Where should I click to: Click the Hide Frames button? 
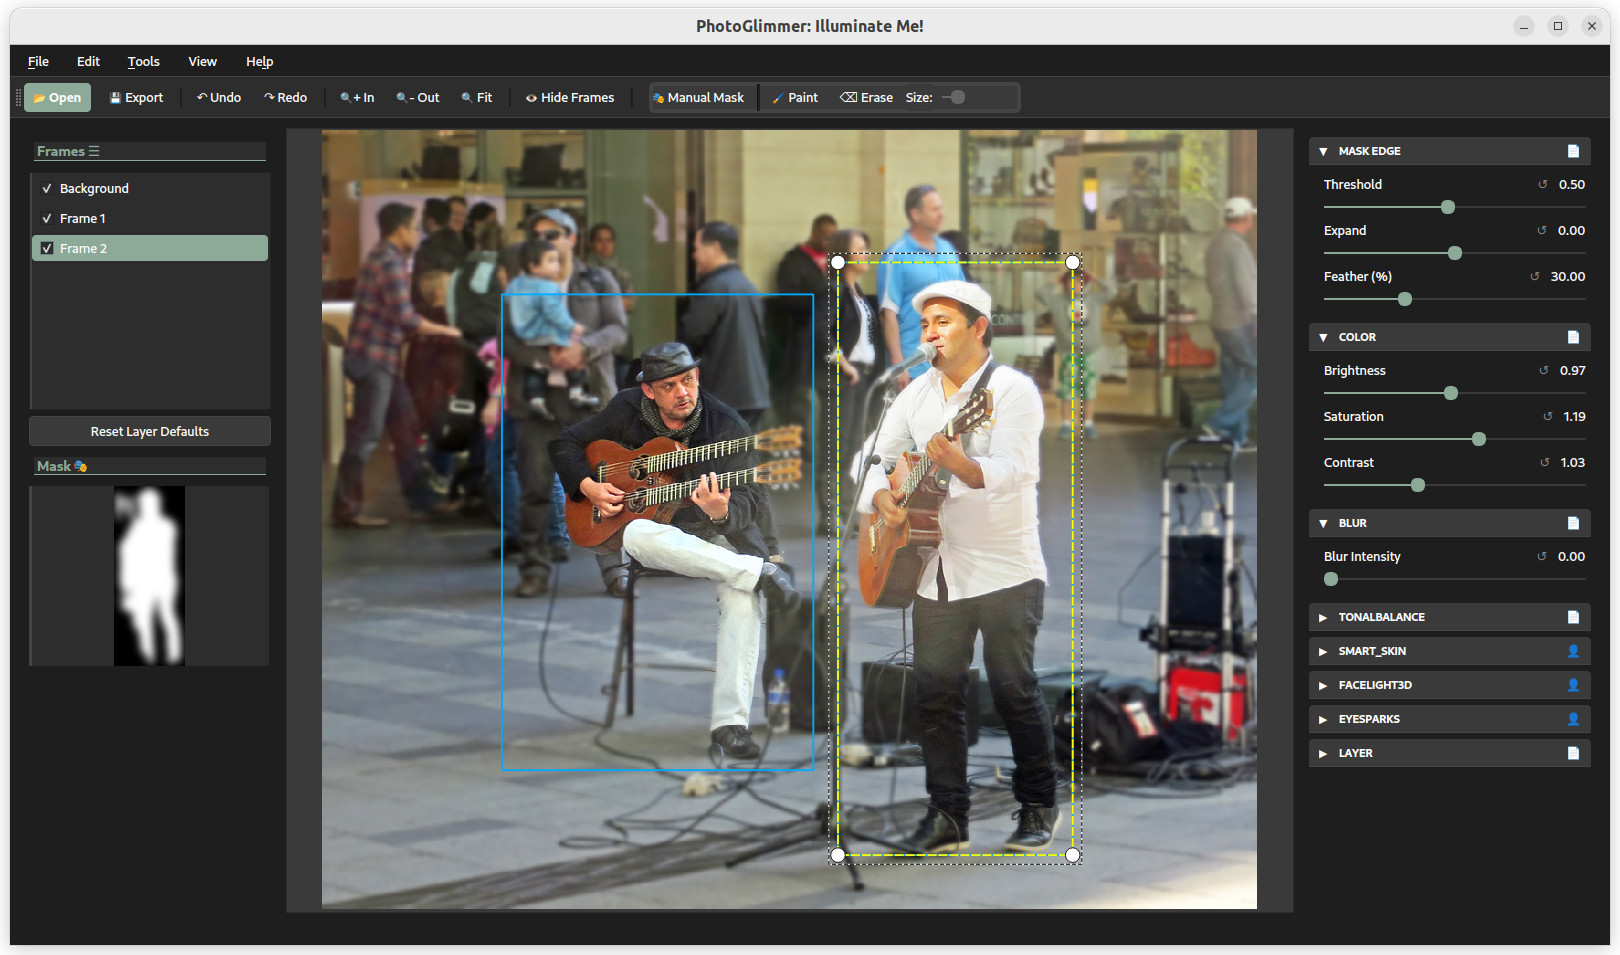tap(570, 98)
